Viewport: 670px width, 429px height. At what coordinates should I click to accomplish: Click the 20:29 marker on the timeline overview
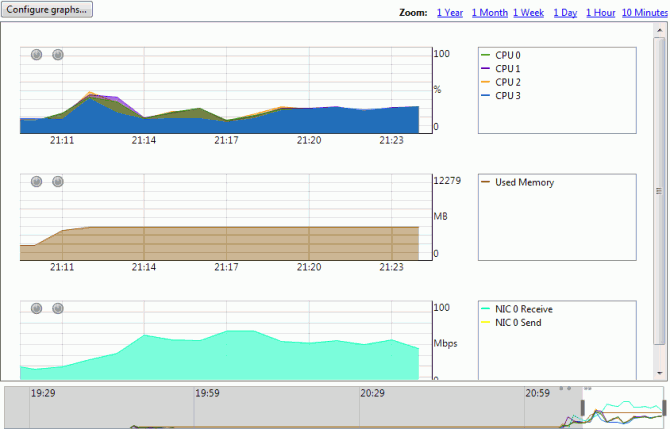point(372,393)
